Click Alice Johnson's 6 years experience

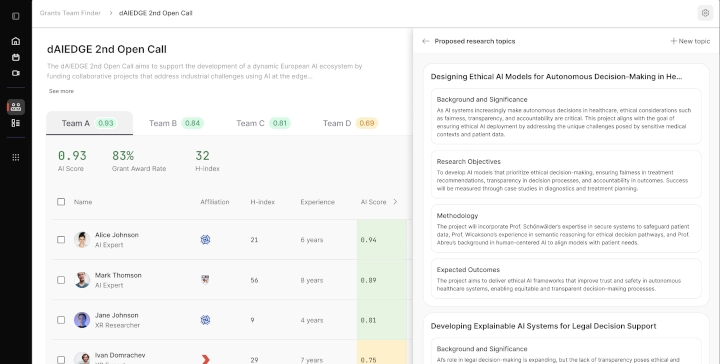coord(312,240)
